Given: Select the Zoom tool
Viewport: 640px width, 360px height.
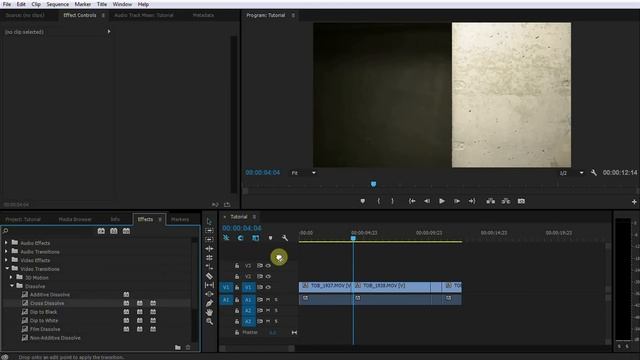Looking at the screenshot, I should pyautogui.click(x=209, y=322).
